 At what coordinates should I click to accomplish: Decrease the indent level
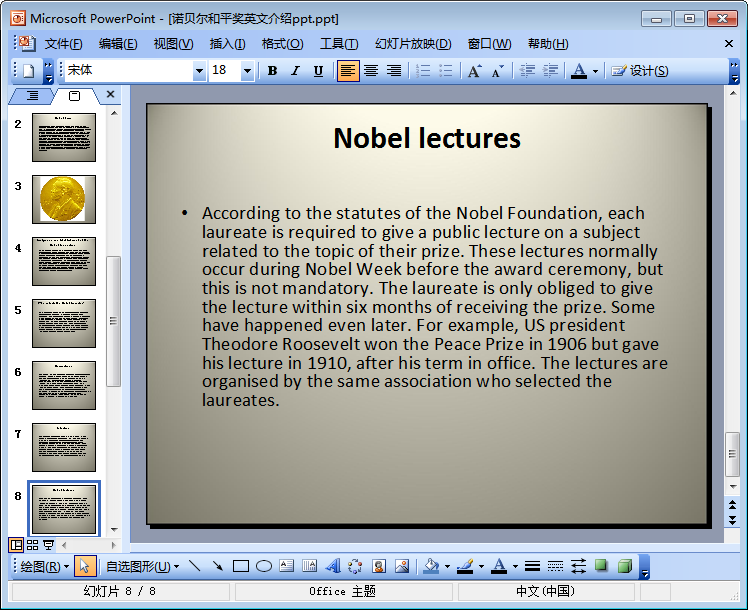527,71
